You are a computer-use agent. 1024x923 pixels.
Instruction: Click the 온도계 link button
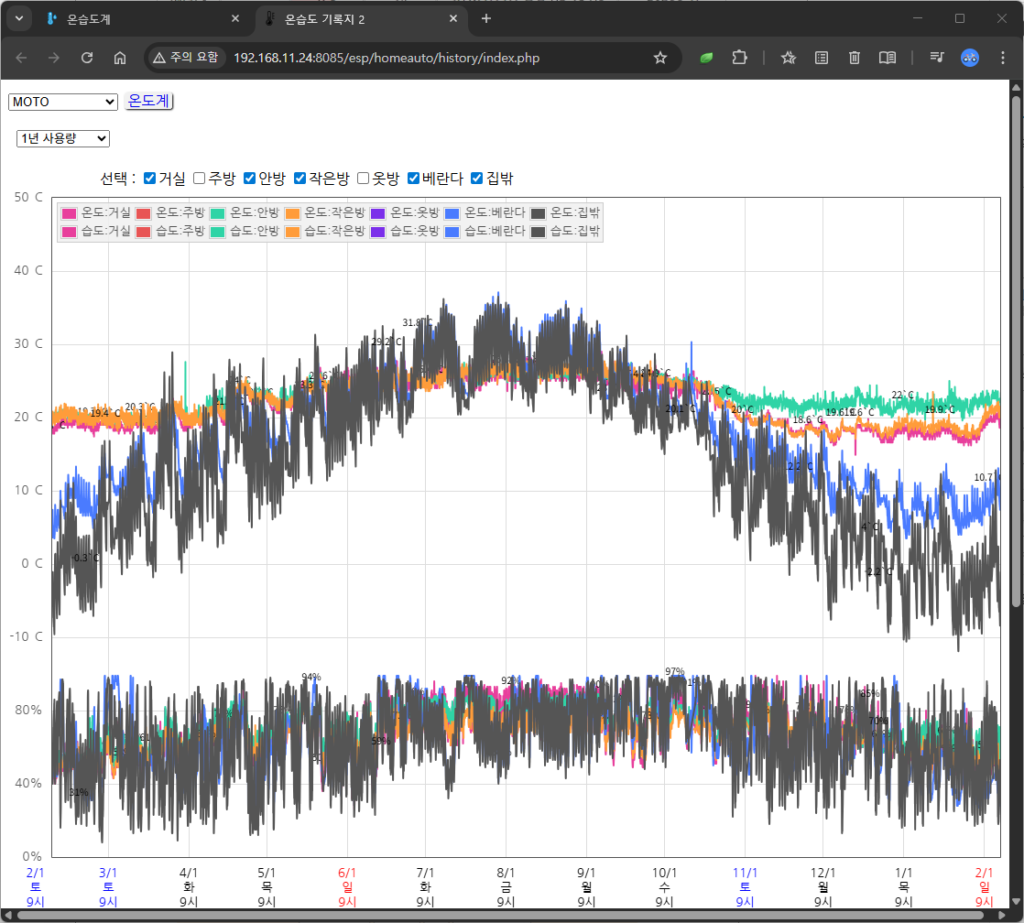[149, 101]
